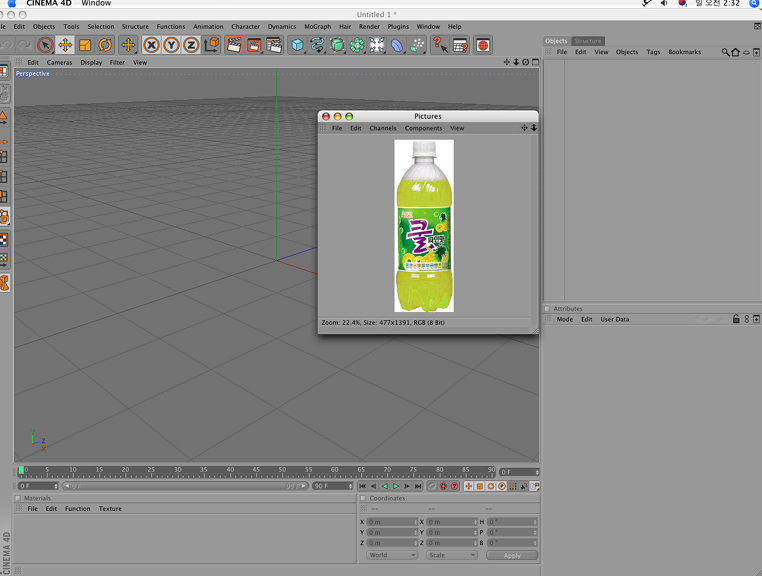The height and width of the screenshot is (576, 762).
Task: Go to the end of animation
Action: (x=418, y=486)
